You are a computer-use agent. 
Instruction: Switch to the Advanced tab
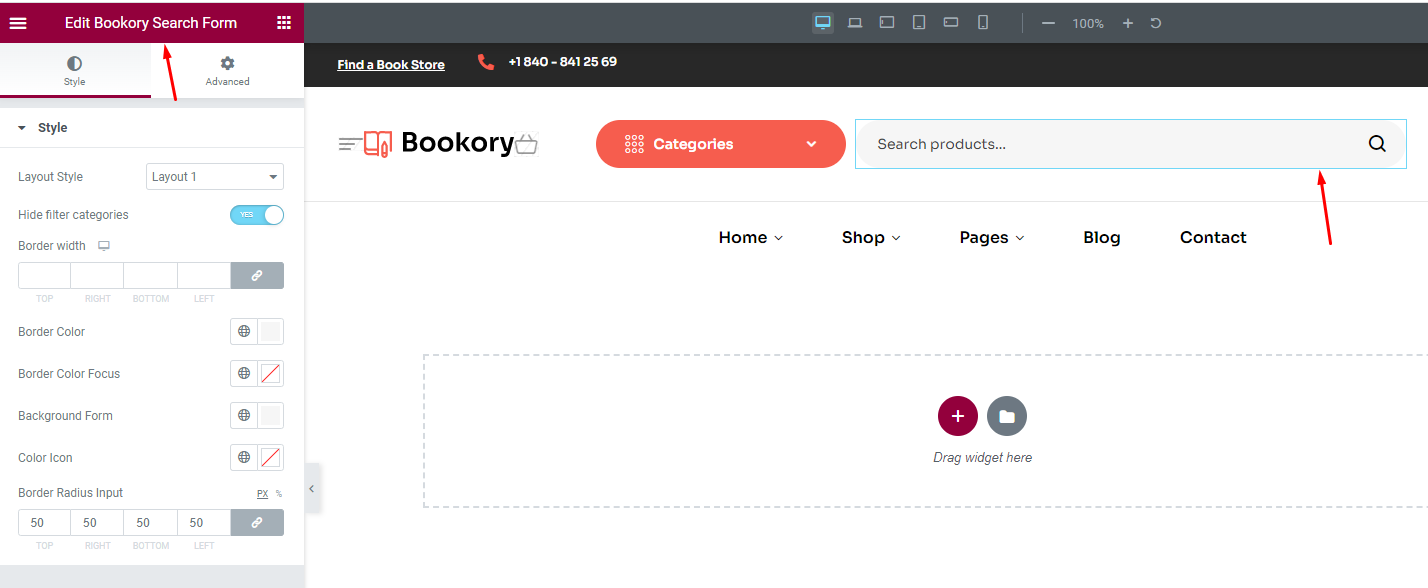tap(227, 71)
